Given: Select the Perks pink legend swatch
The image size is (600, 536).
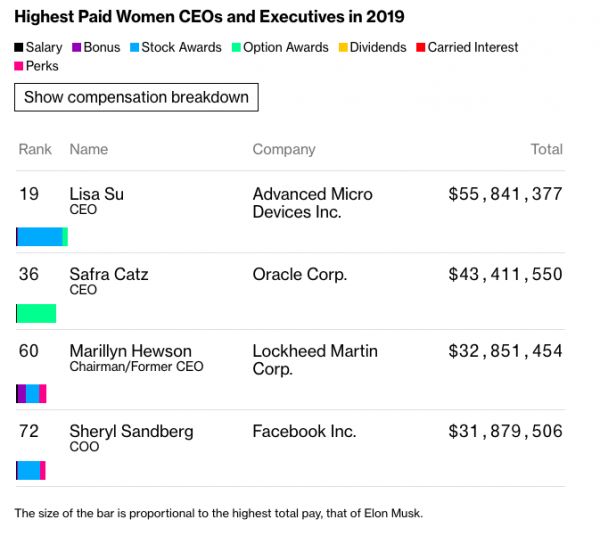Looking at the screenshot, I should coord(19,67).
